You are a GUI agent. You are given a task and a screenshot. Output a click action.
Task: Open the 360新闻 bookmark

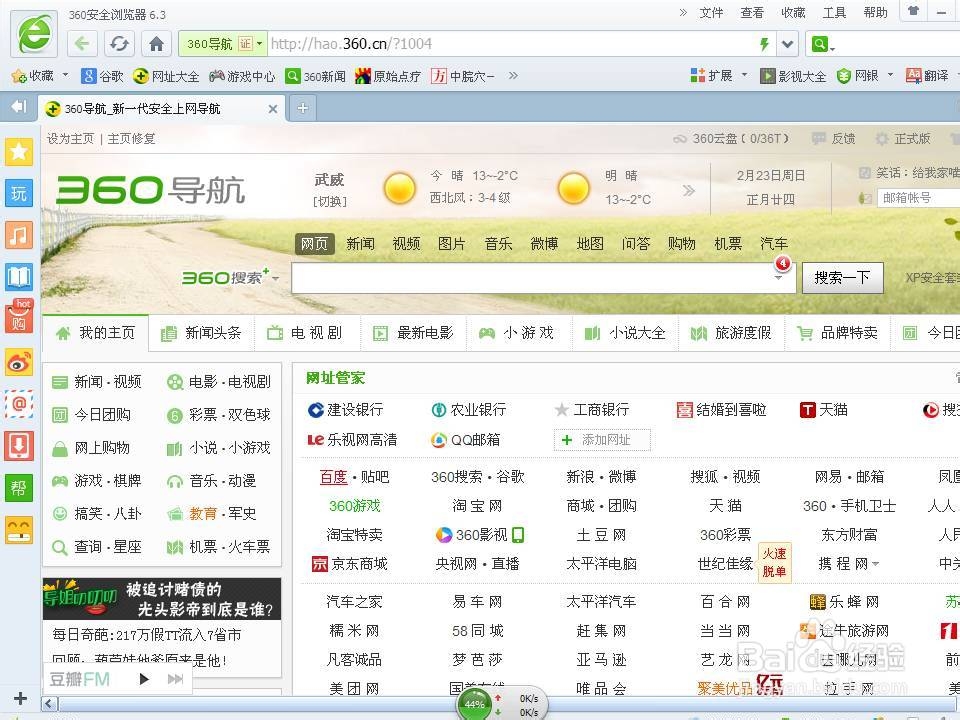click(x=316, y=76)
